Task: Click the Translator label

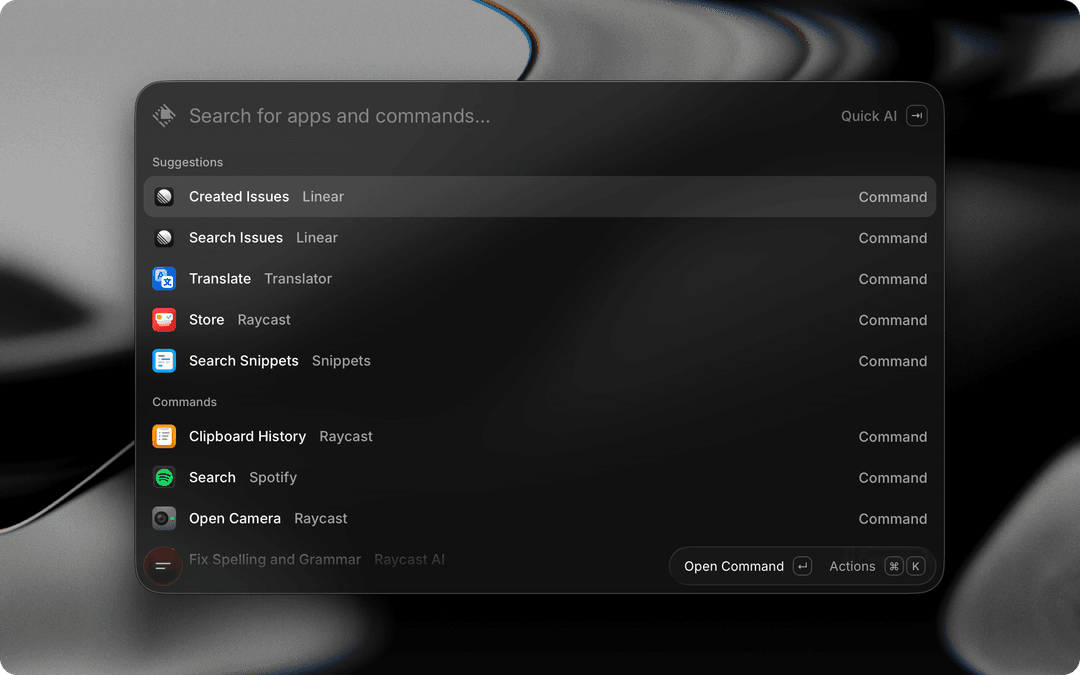Action: pos(298,279)
